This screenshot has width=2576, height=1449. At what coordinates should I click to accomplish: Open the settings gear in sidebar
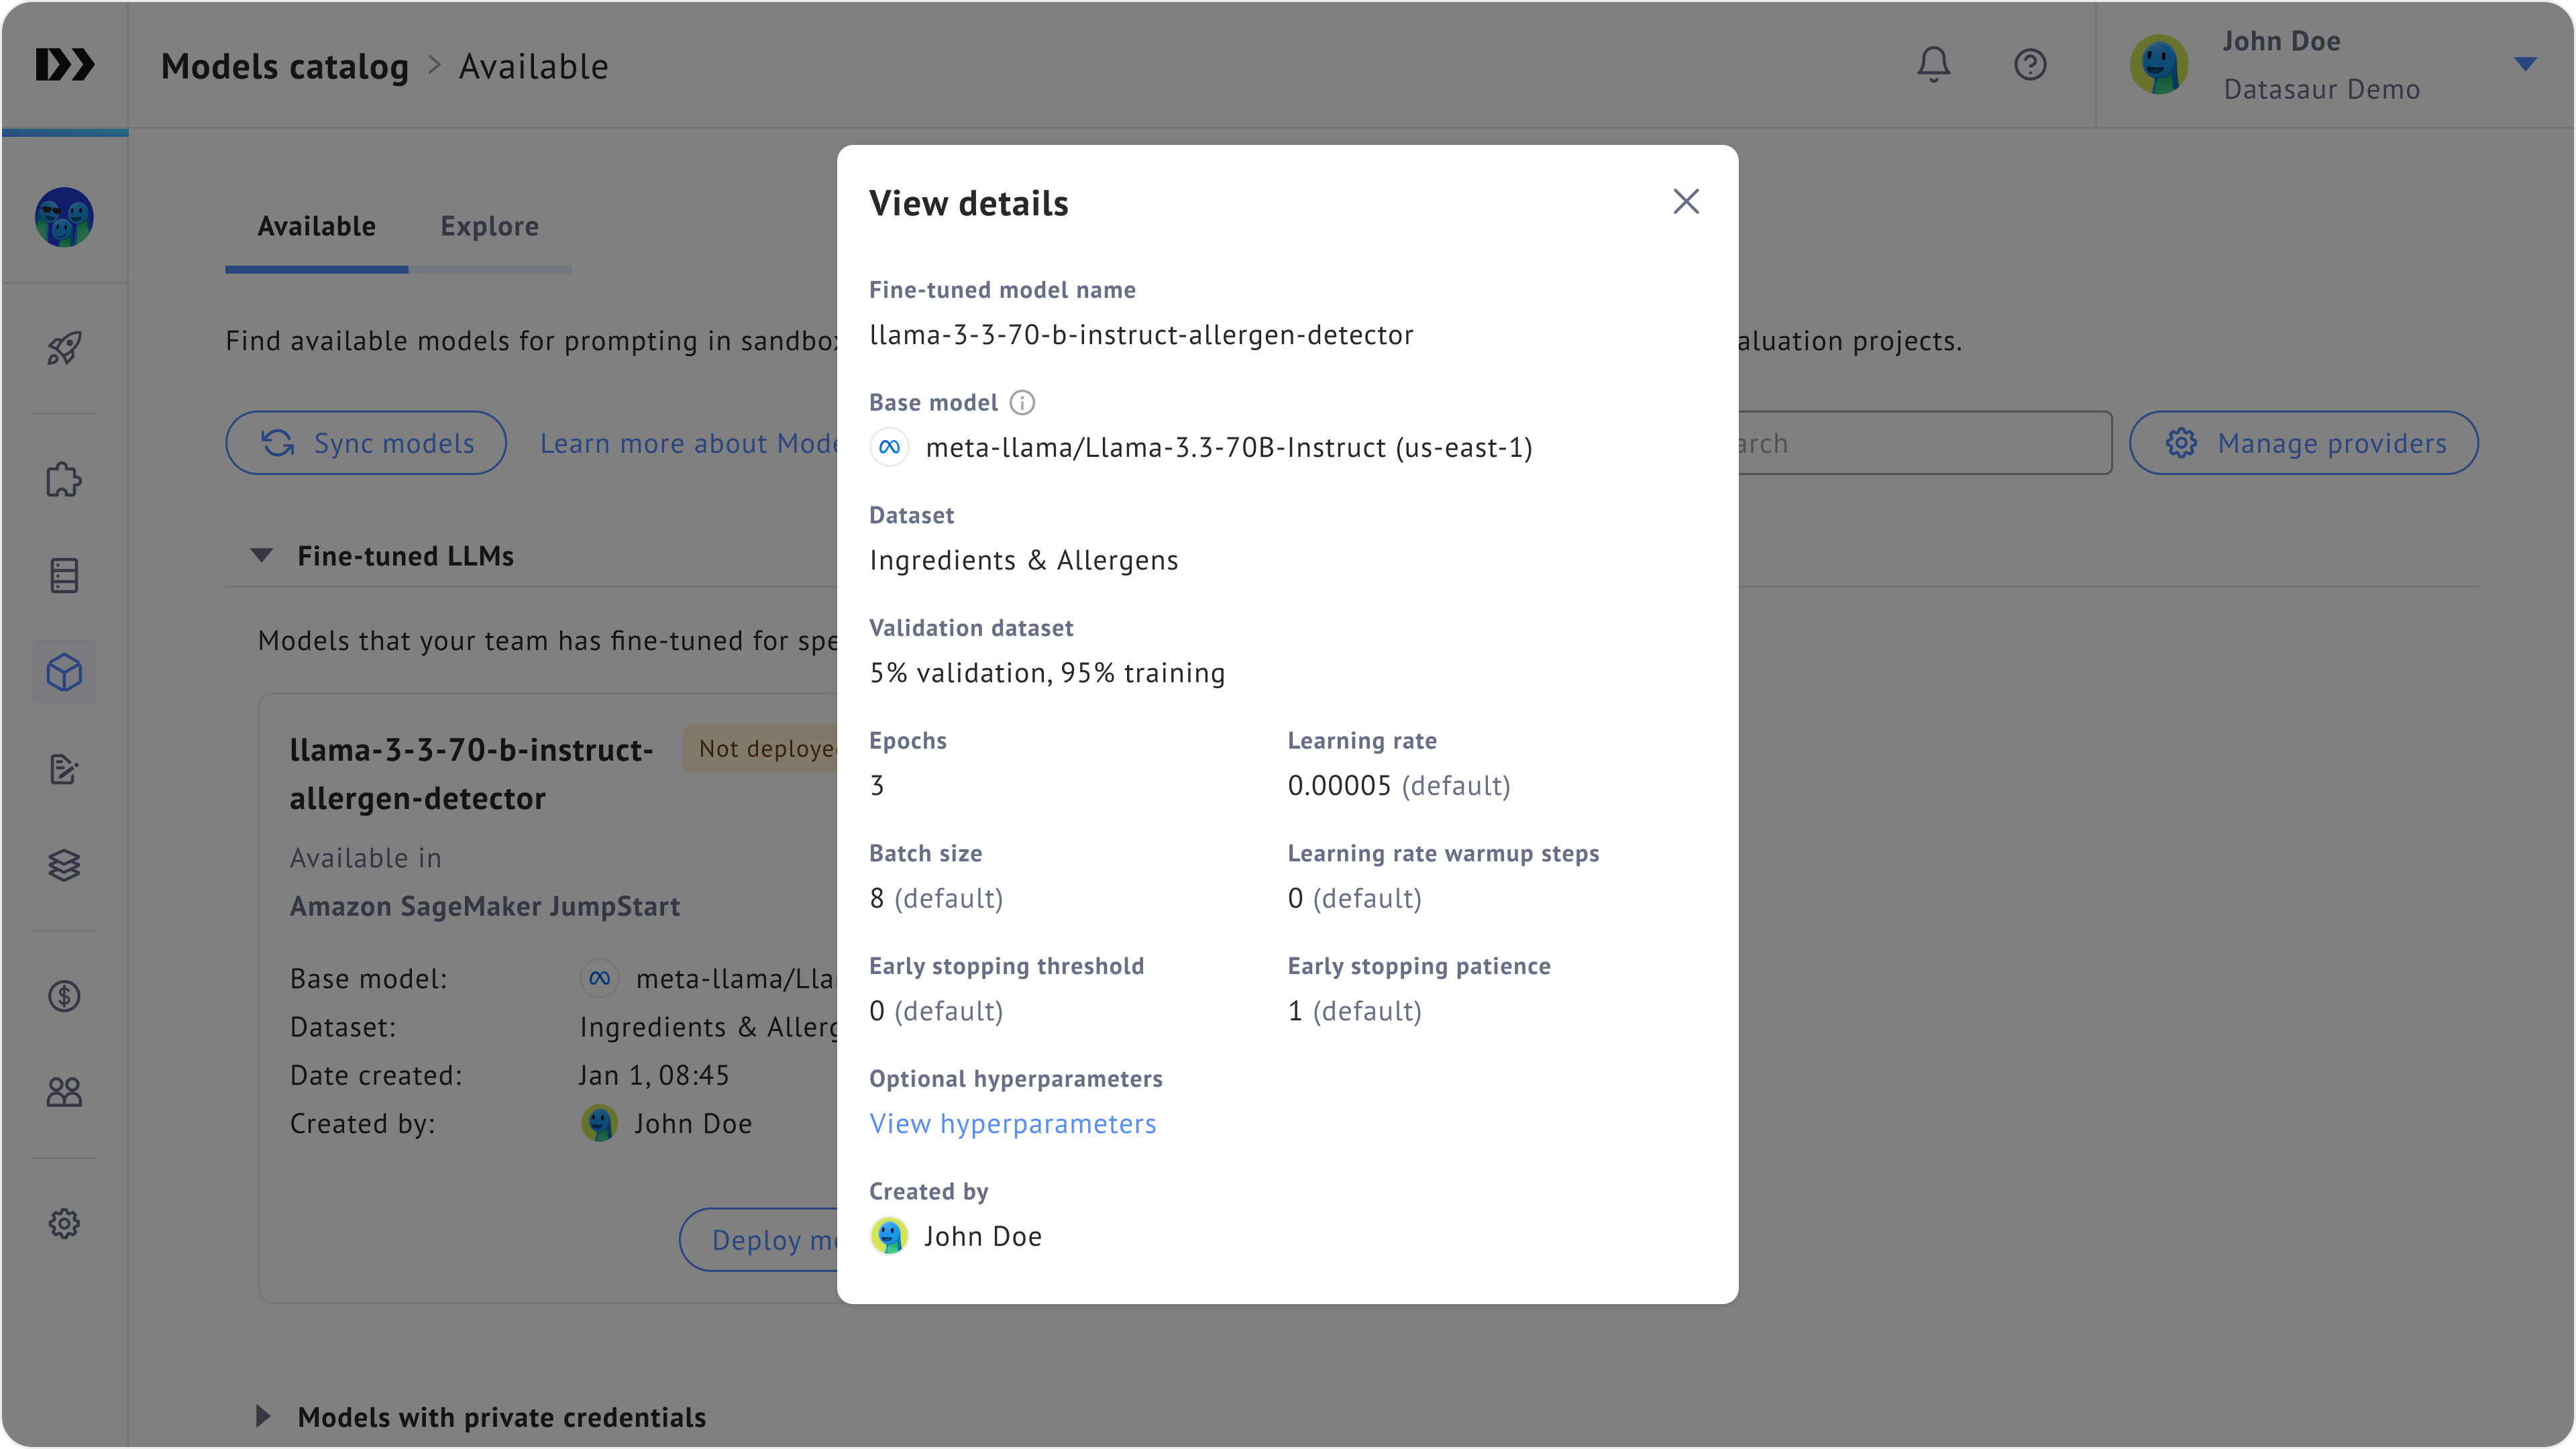point(64,1223)
